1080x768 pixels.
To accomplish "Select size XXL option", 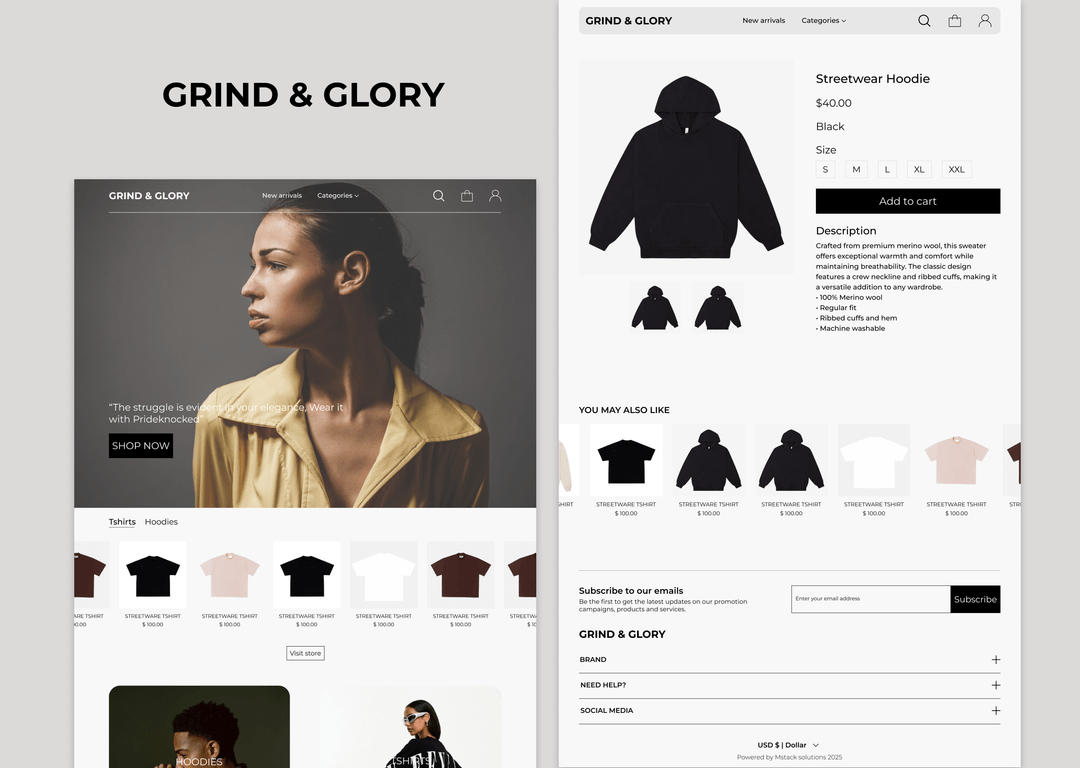I will coord(957,169).
